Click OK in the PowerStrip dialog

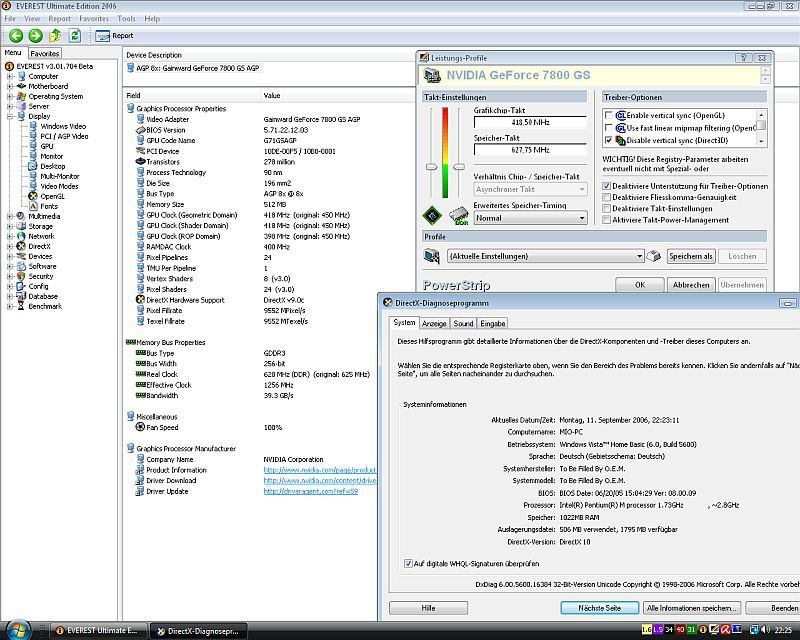point(640,285)
